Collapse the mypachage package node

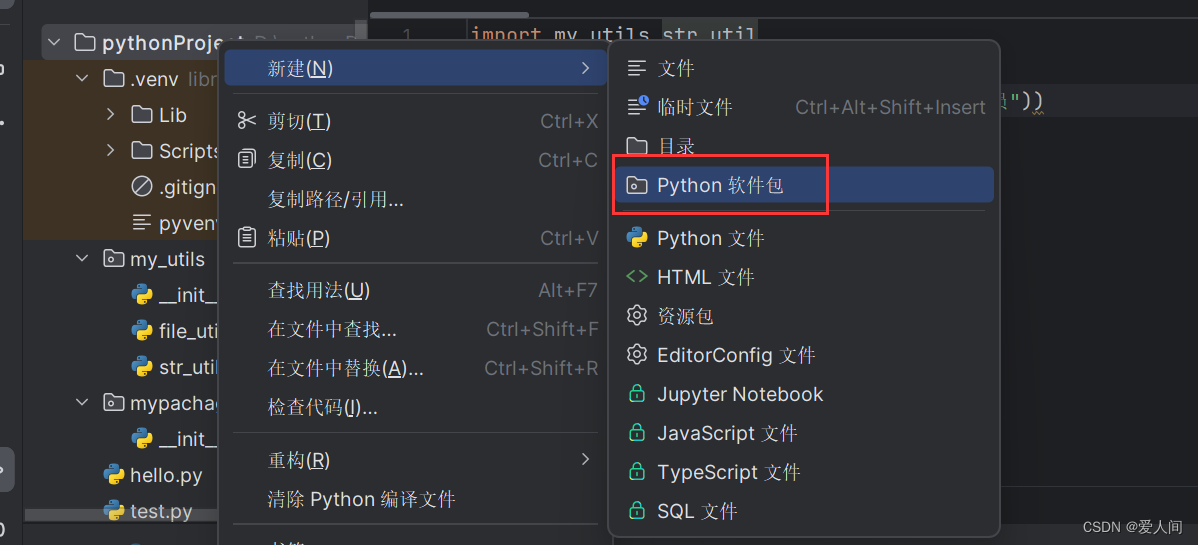(x=82, y=402)
